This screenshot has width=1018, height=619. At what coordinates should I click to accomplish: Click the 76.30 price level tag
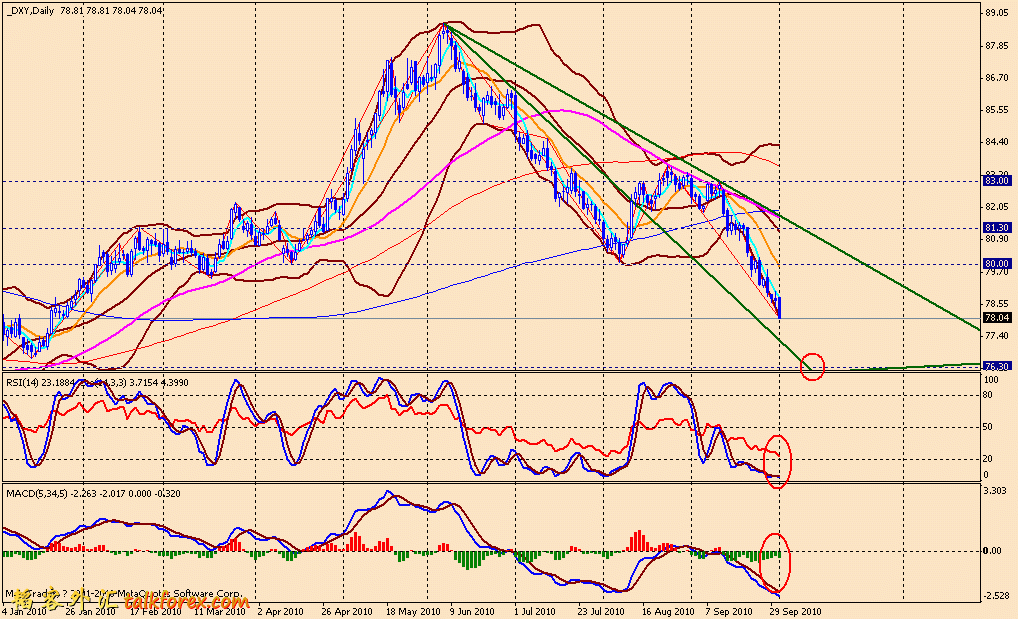coord(996,366)
